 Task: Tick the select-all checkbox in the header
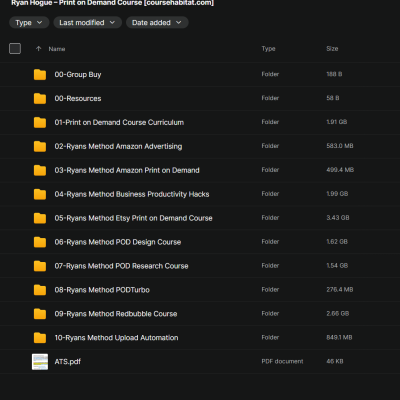15,49
